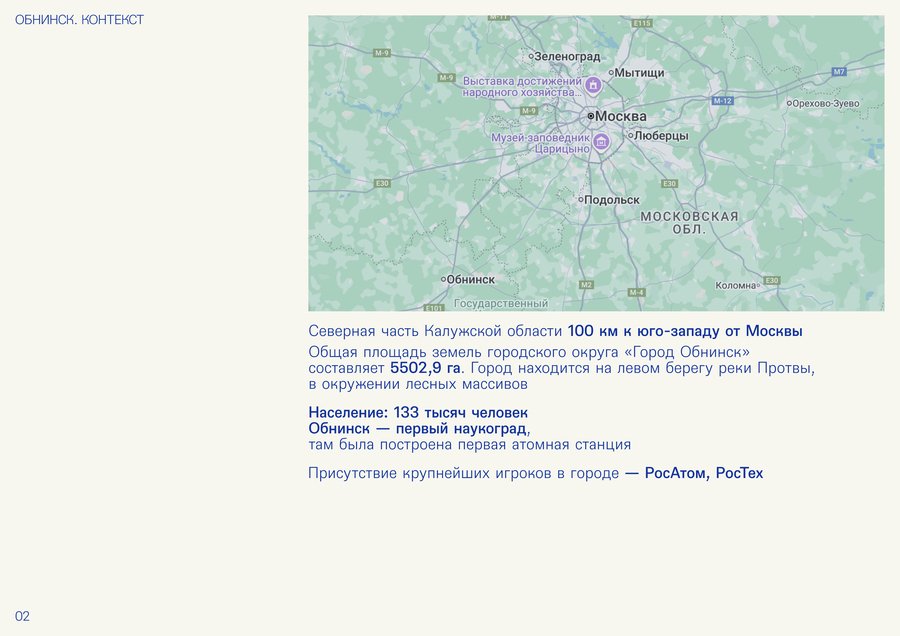
Task: Click the Обнинск city label on map
Action: pos(470,280)
